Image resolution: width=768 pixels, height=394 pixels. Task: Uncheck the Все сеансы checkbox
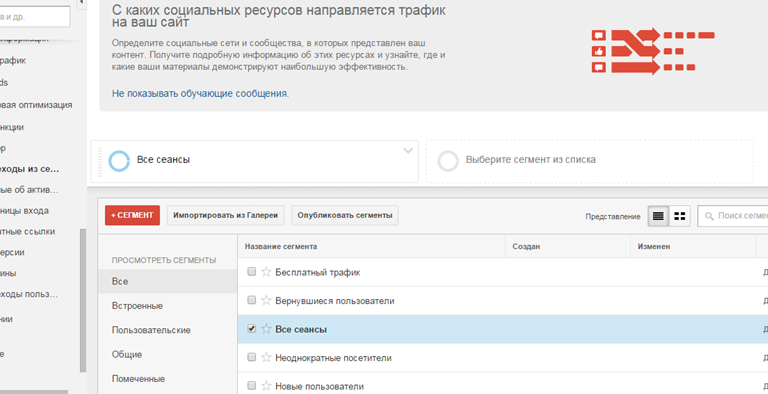click(252, 328)
